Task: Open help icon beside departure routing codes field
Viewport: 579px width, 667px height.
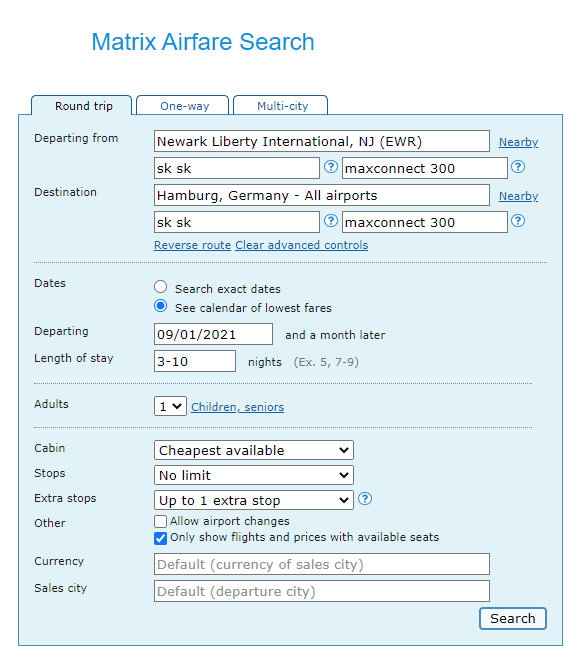Action: [x=331, y=167]
